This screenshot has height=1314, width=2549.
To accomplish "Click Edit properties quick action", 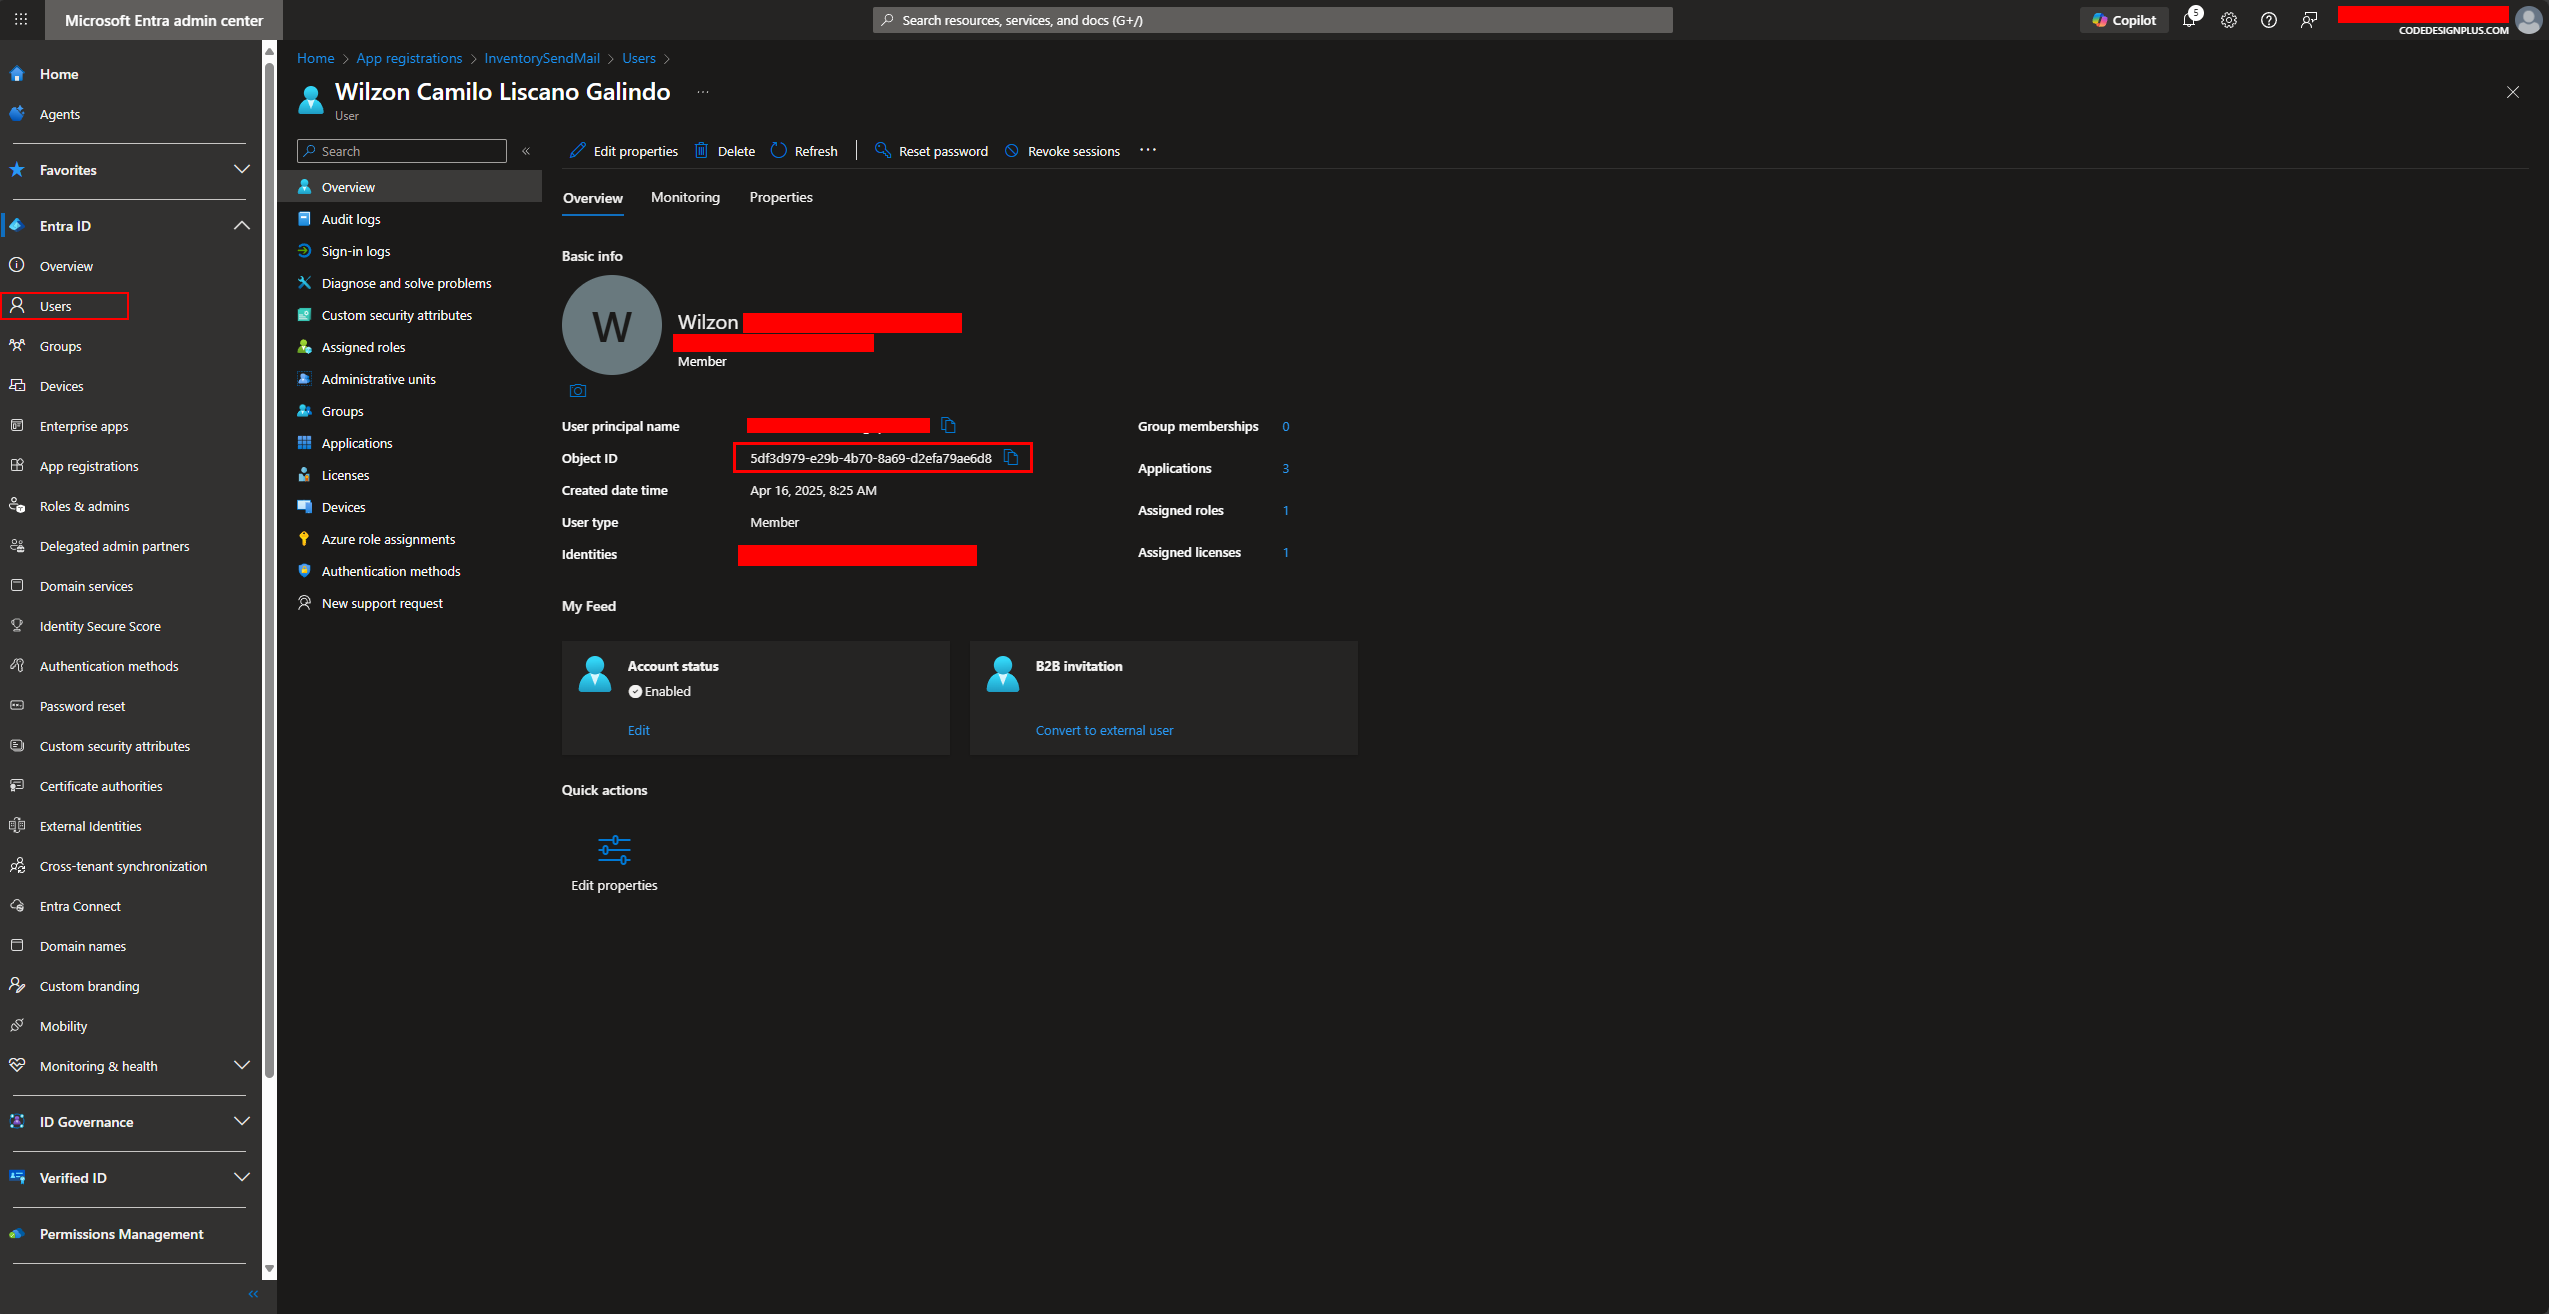I will [x=614, y=863].
